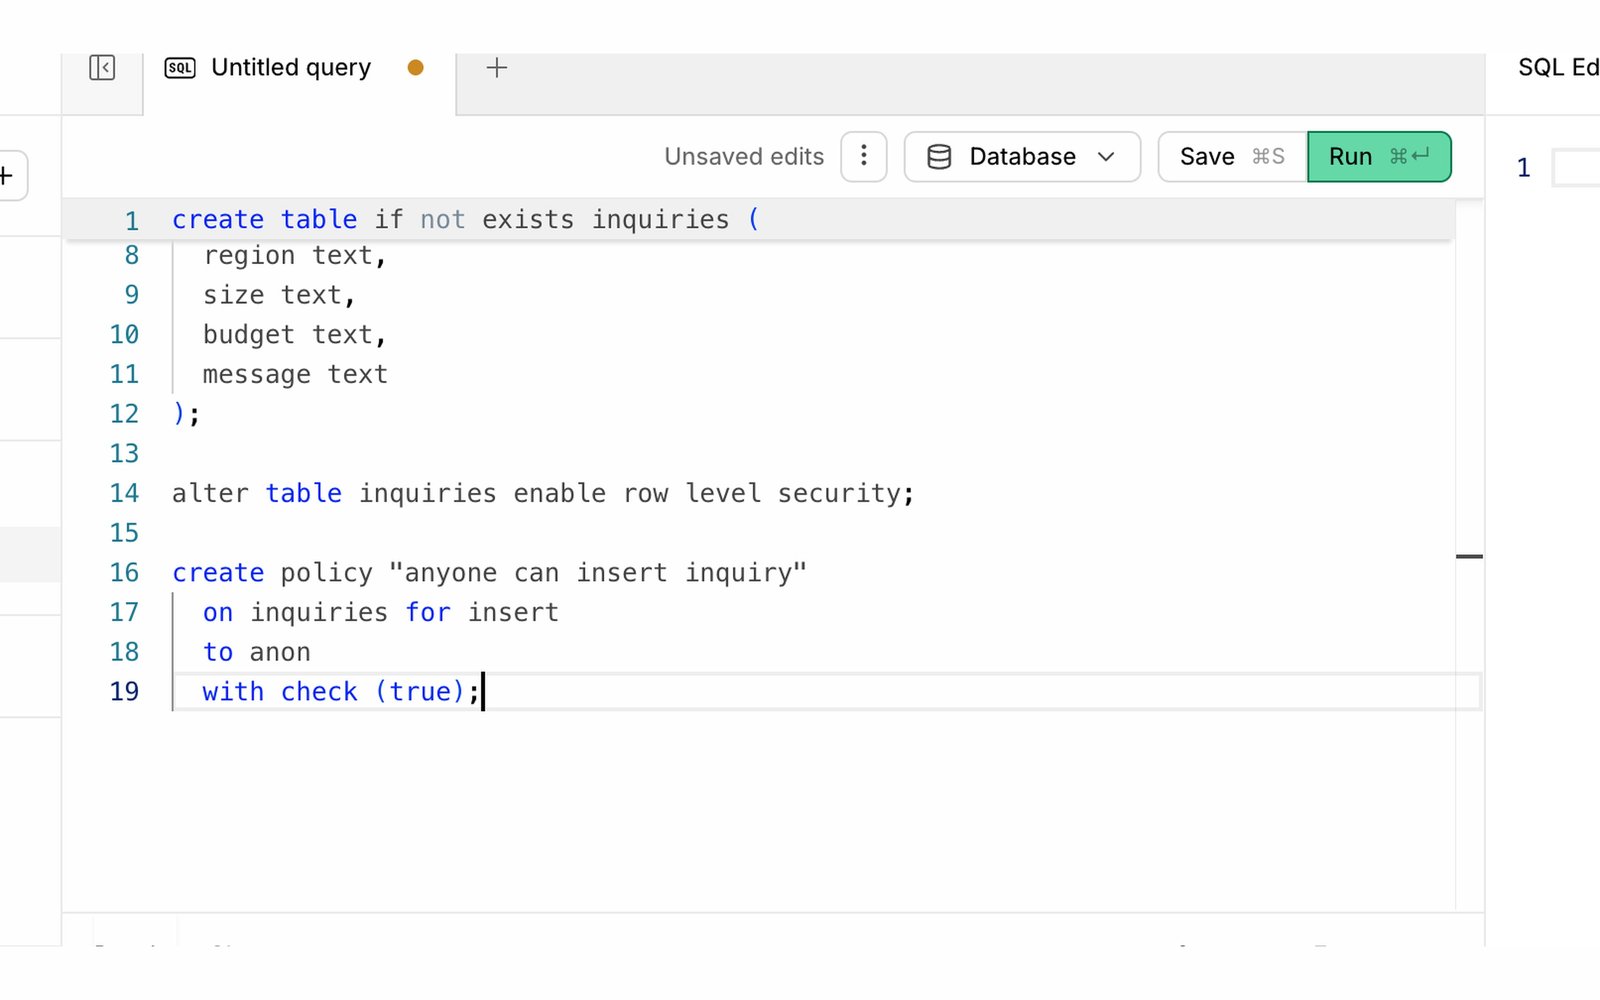Screen dimensions: 1600x1000
Task: Click the closing ');' on line 12
Action: [x=186, y=414]
